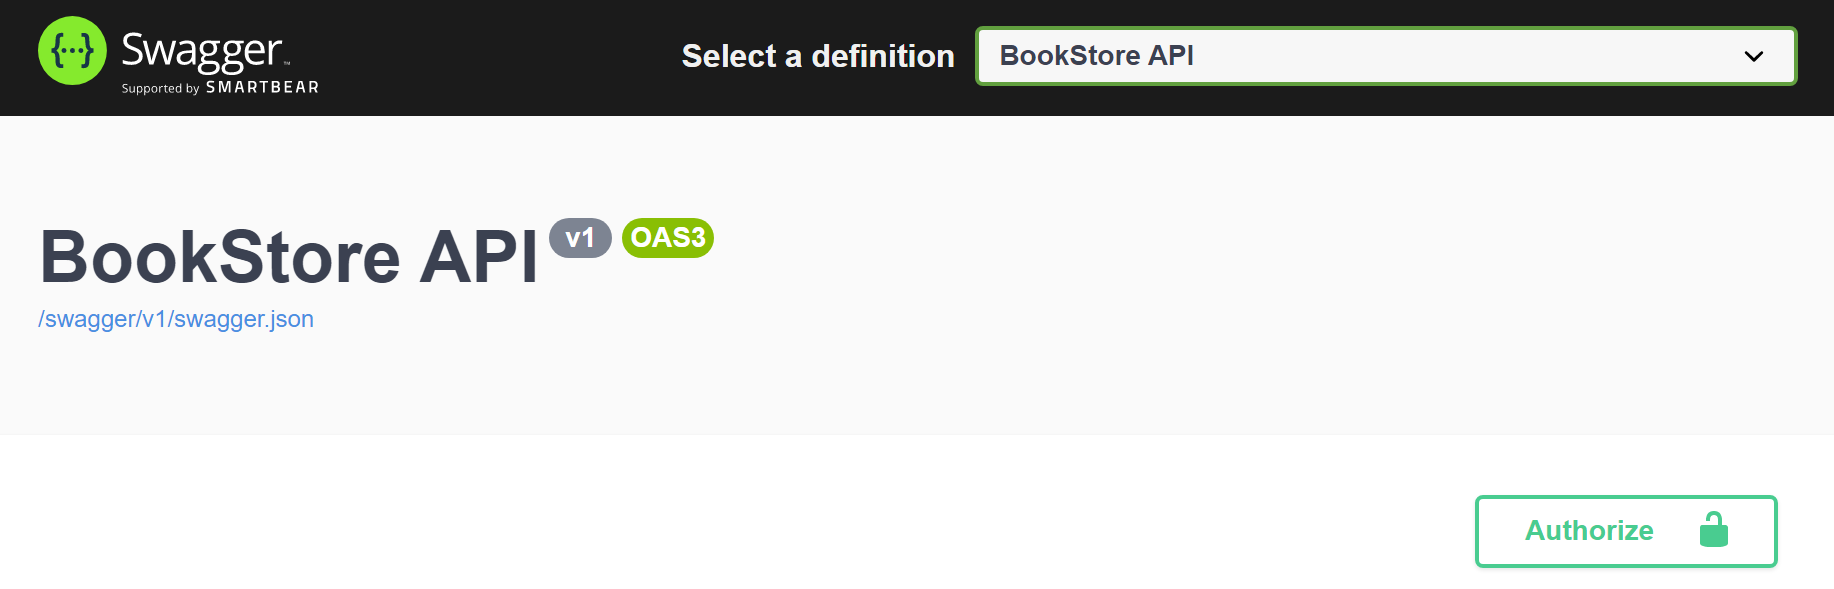The image size is (1834, 589).
Task: Click the selected "BookStore API" dropdown text
Action: click(x=1096, y=56)
